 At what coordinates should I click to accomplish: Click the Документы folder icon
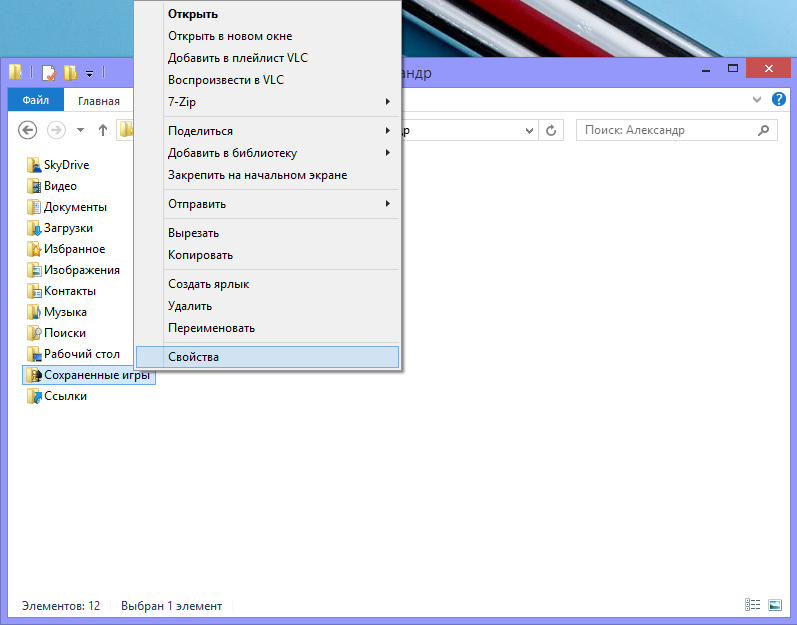[34, 207]
